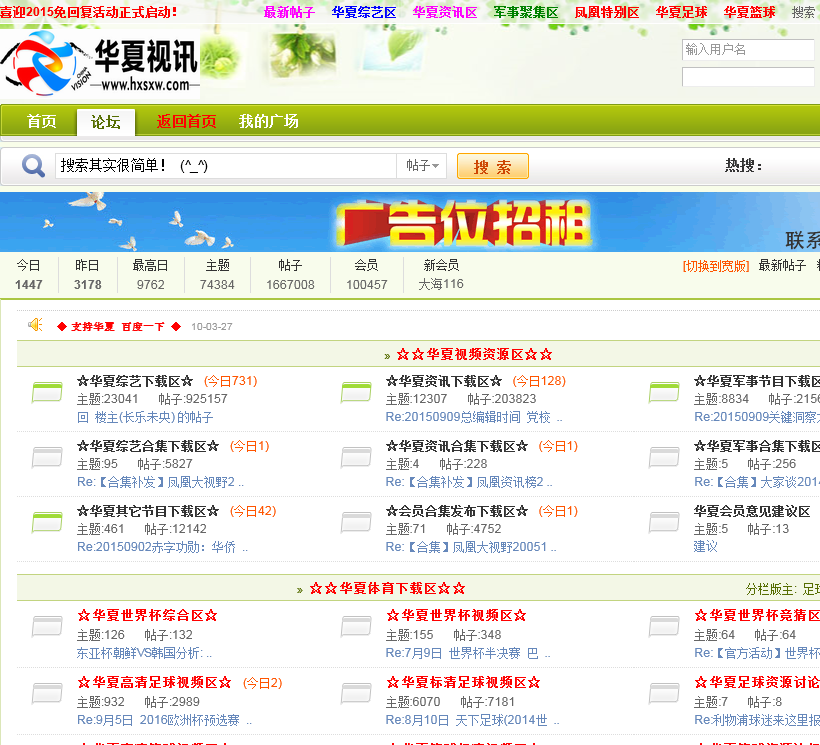Viewport: 820px width, 745px height.
Task: Click 切换到宽版 link
Action: point(716,266)
